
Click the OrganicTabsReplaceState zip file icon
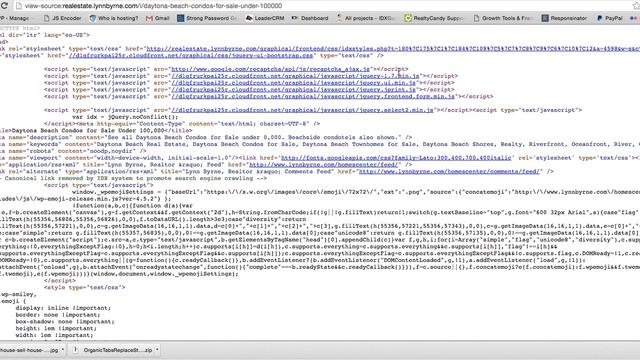[75, 350]
